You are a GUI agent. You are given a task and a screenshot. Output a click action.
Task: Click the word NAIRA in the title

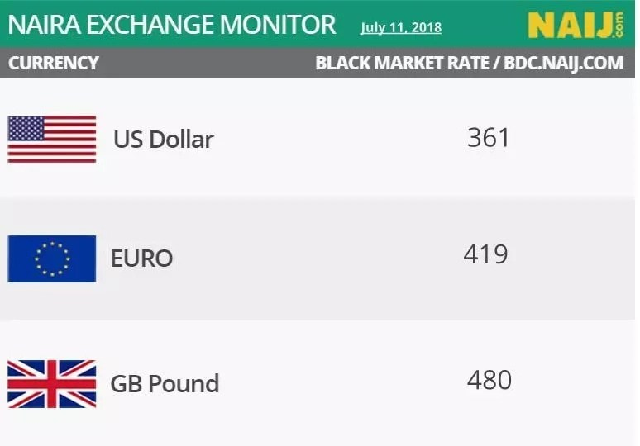point(44,23)
